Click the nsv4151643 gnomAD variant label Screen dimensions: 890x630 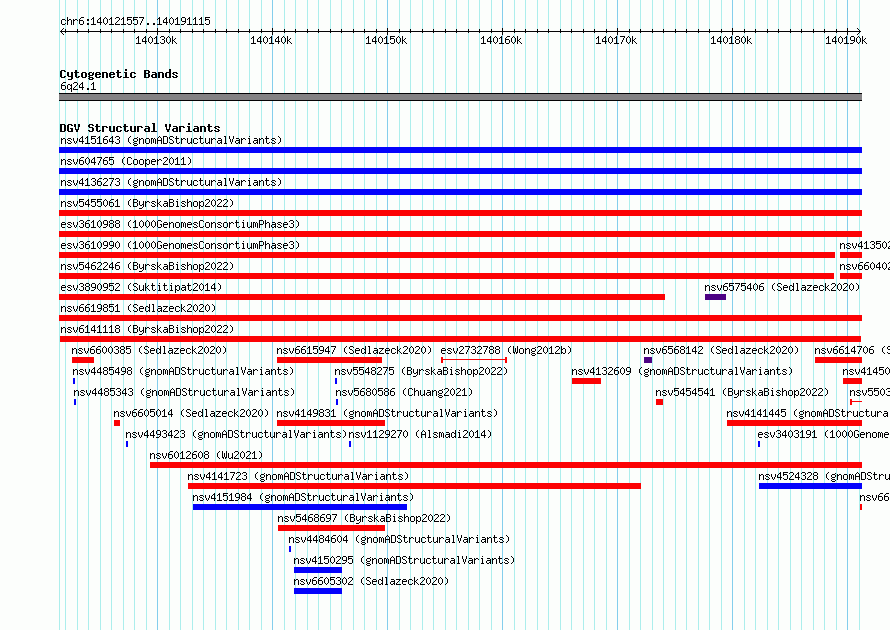click(x=171, y=140)
